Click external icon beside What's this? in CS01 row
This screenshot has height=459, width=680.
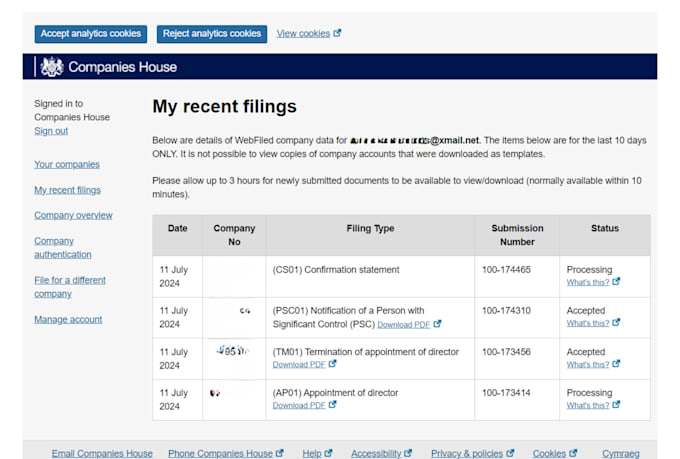click(x=616, y=282)
